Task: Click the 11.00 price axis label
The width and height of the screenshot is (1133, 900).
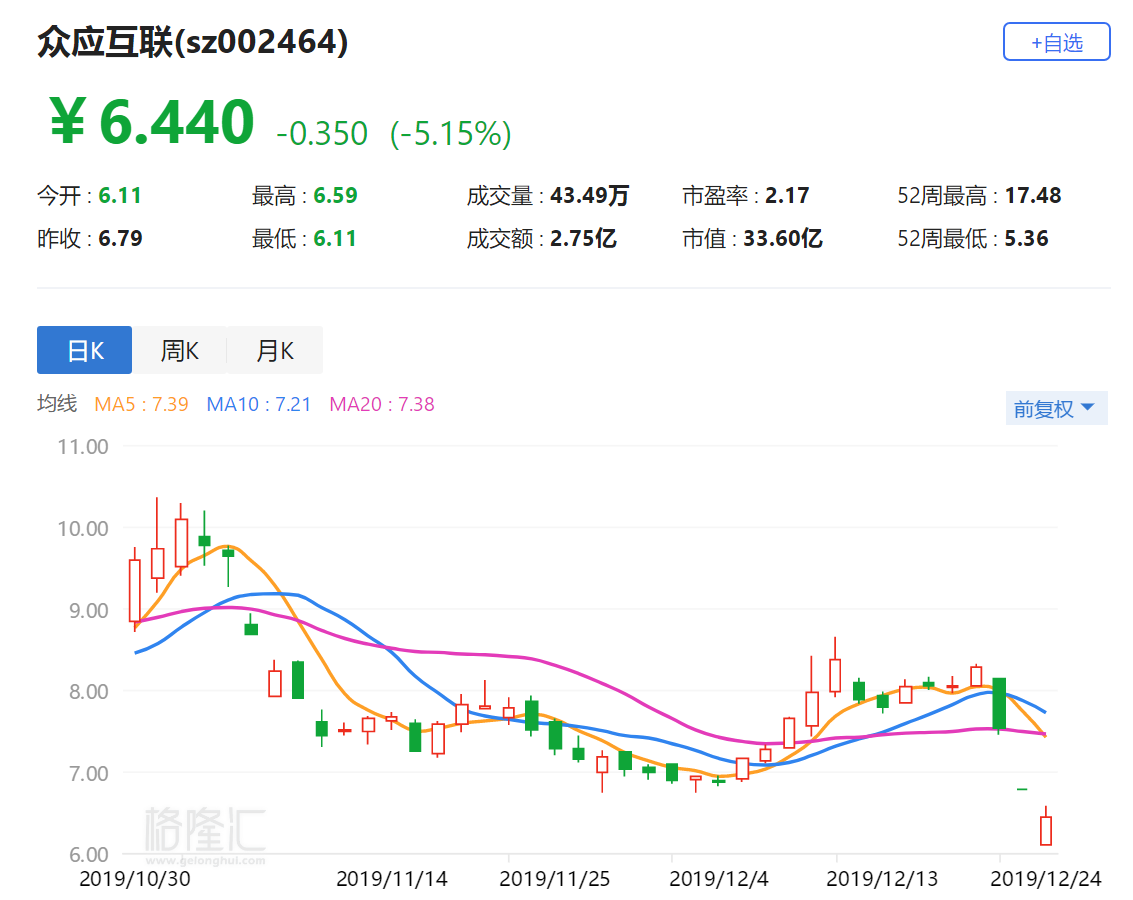Action: [83, 446]
